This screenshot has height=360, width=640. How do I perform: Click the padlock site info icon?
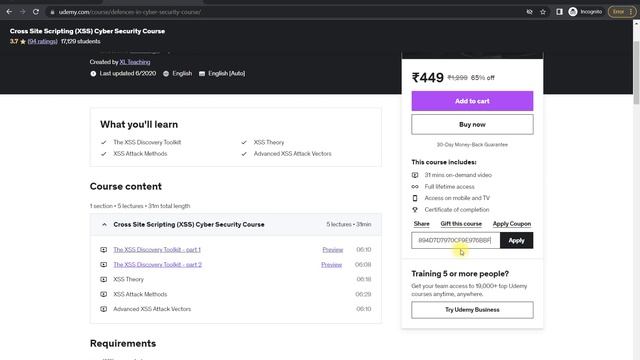[52, 12]
